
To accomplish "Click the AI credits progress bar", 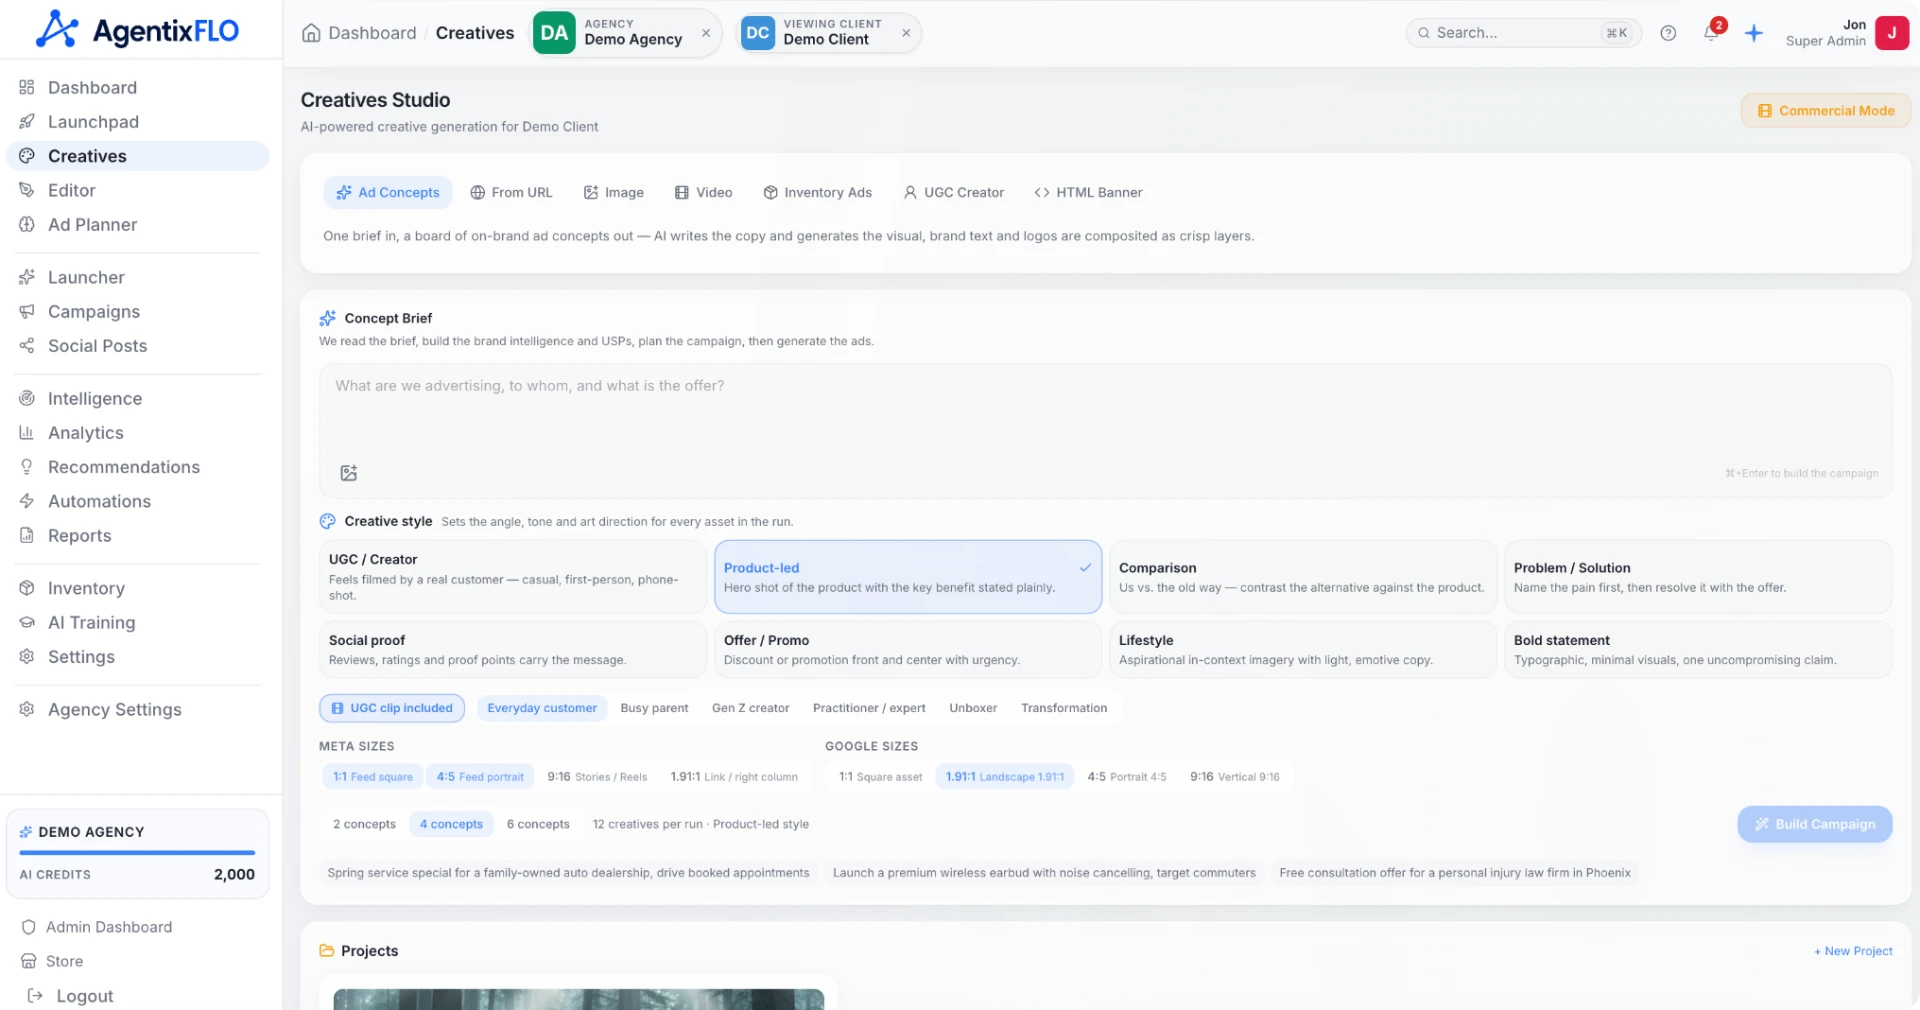I will pyautogui.click(x=137, y=853).
